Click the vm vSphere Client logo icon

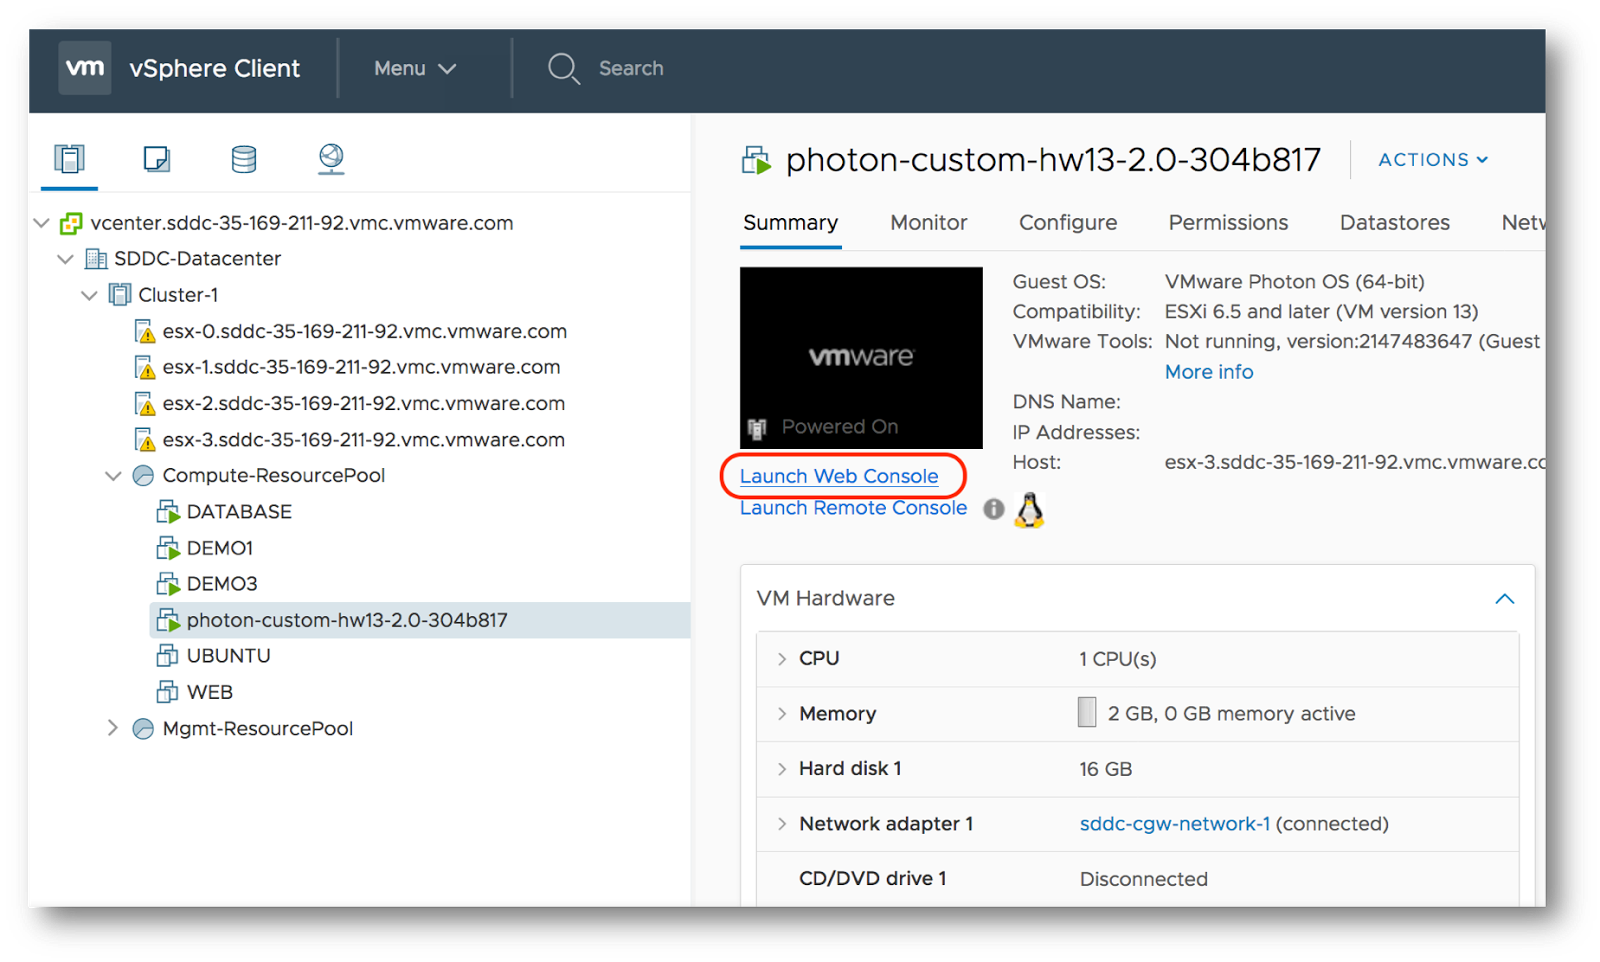tap(85, 67)
